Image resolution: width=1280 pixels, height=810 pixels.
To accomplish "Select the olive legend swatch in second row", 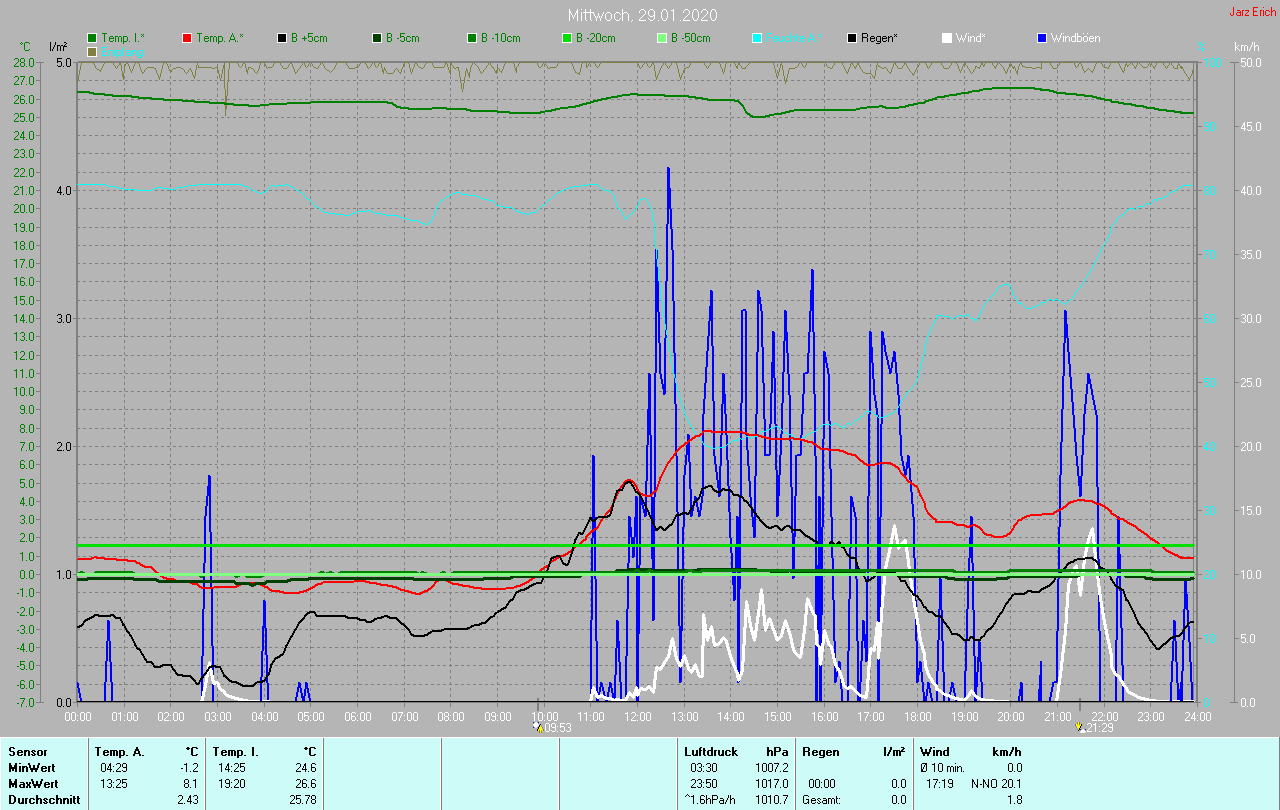I will pos(92,51).
